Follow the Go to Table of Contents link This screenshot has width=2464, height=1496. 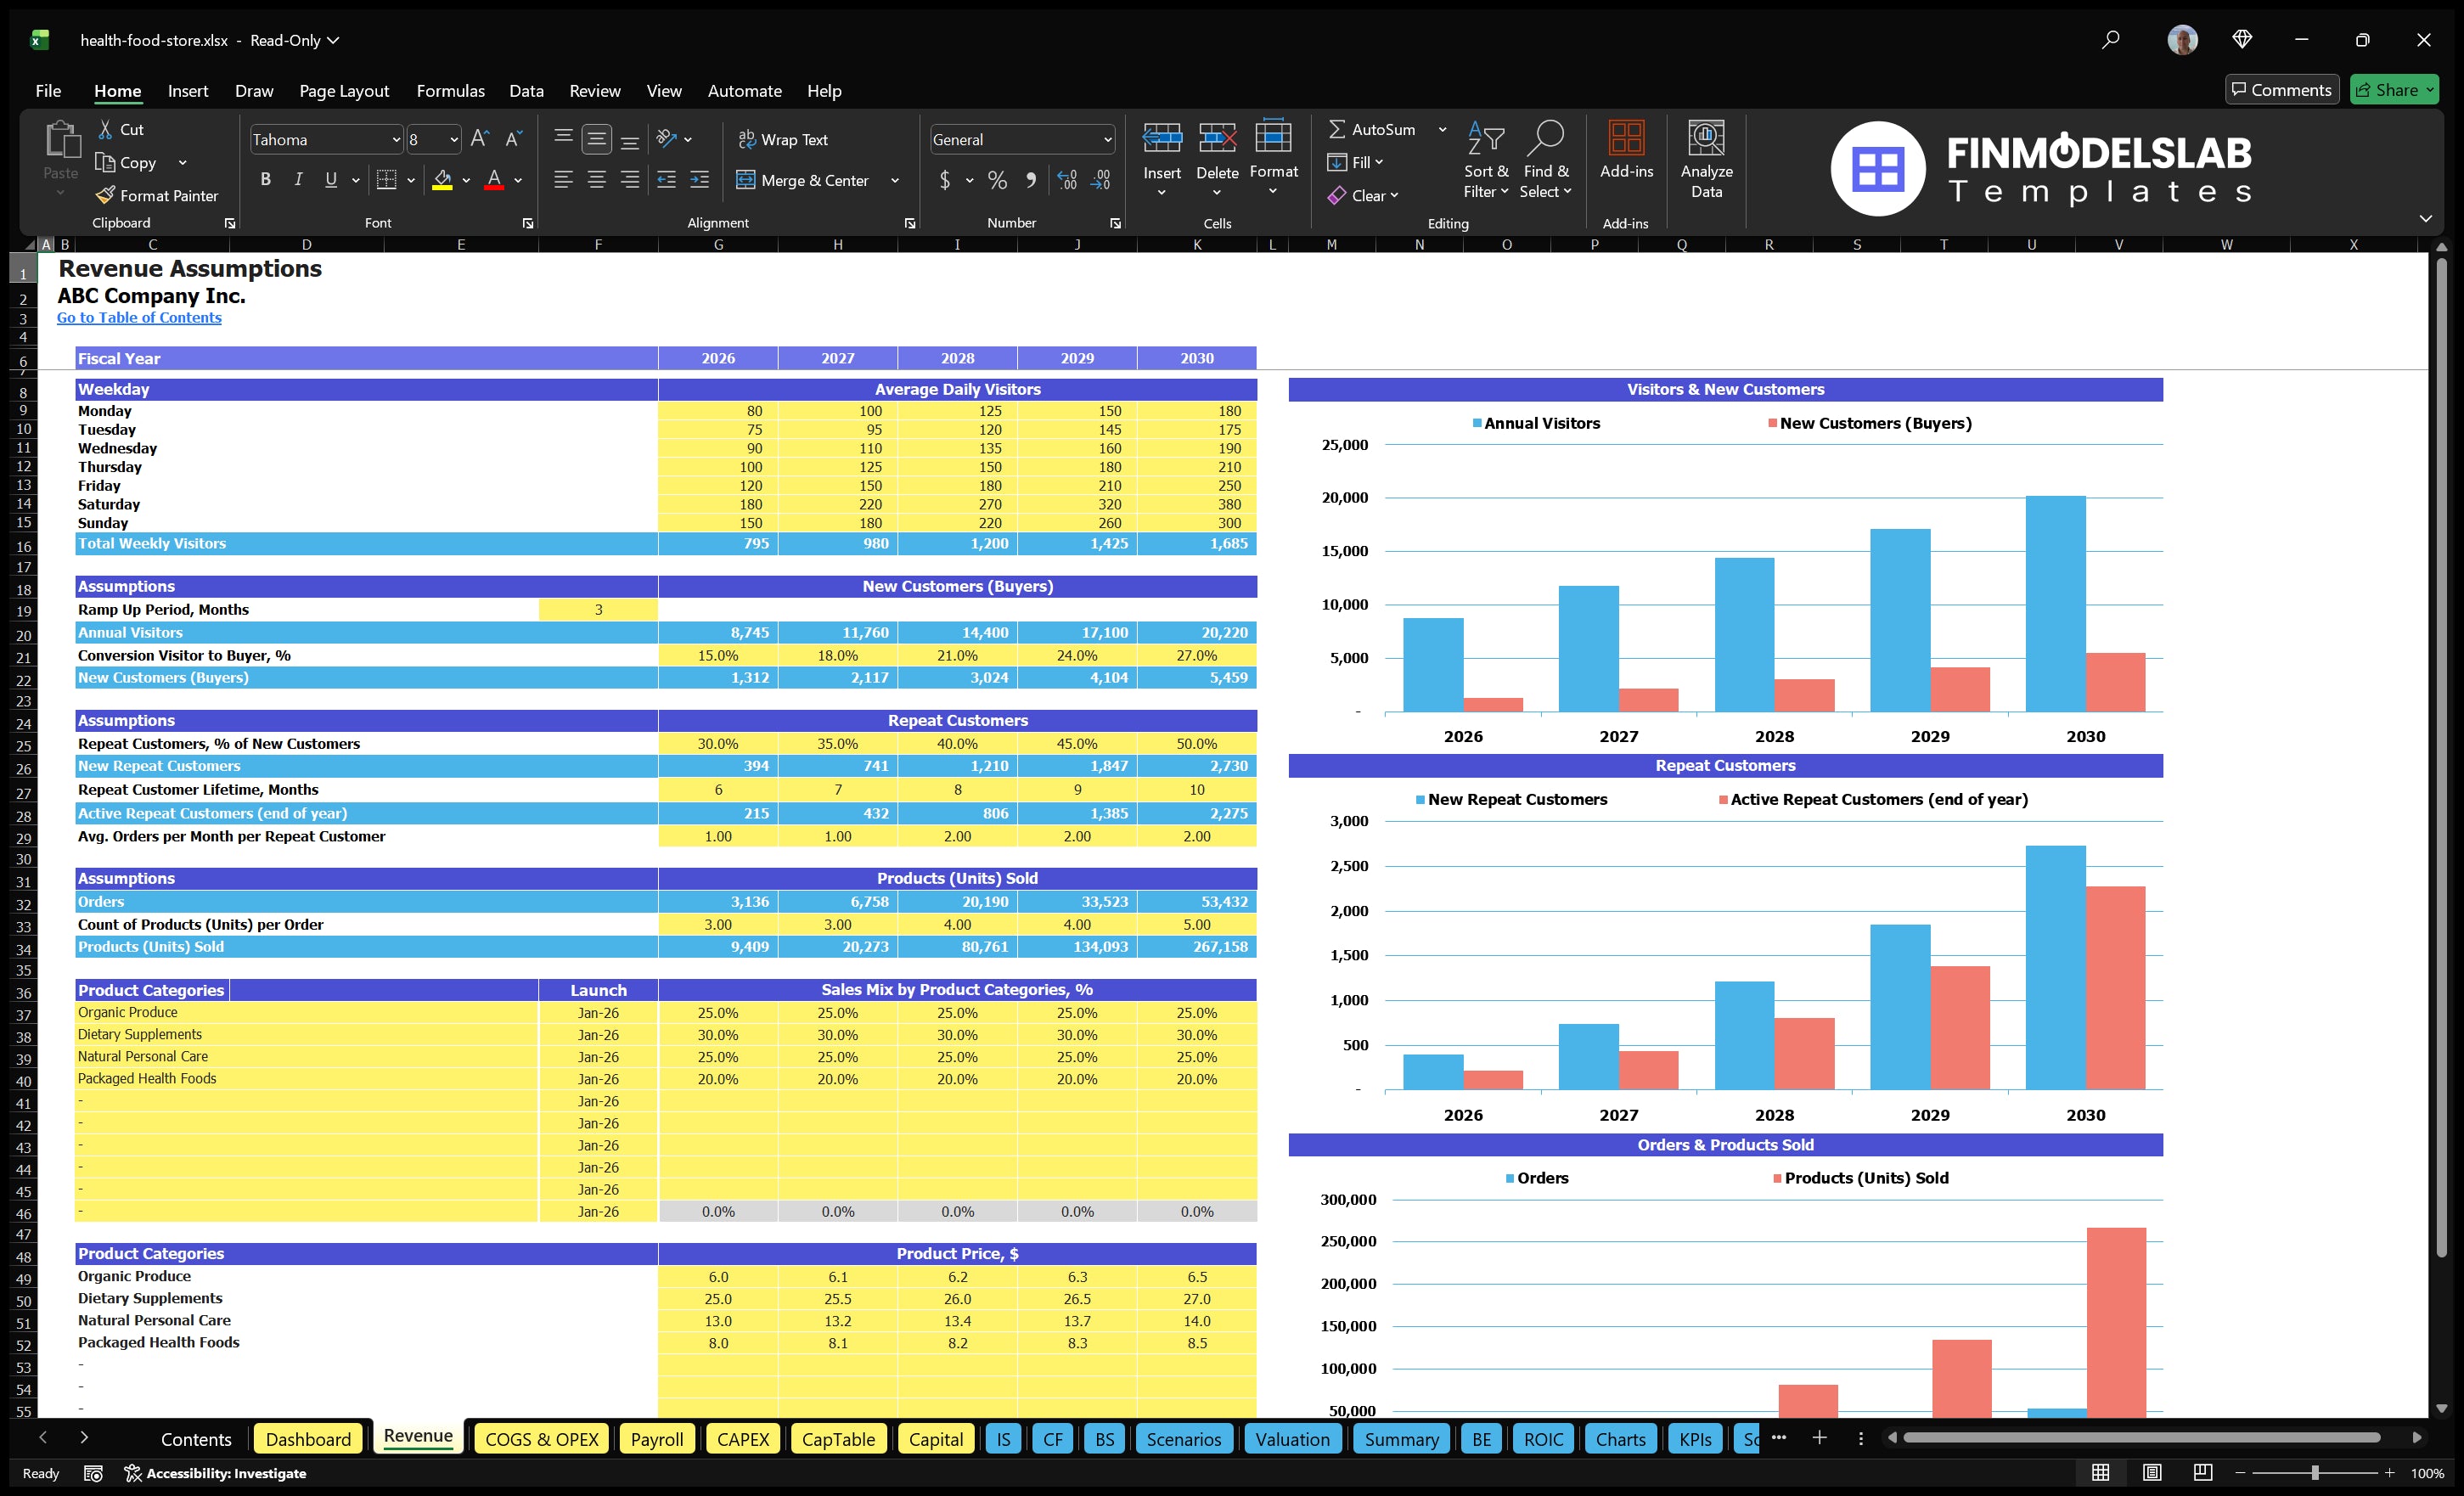pos(139,317)
